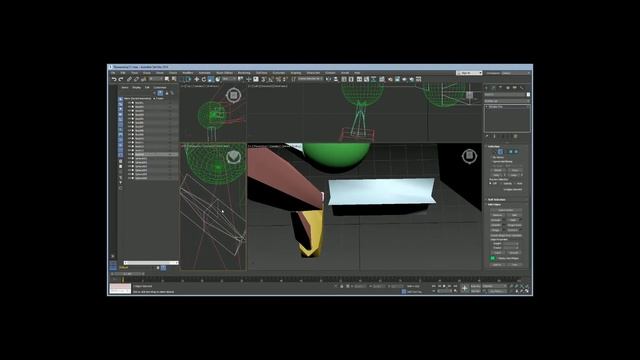Open the Rendering menu

pyautogui.click(x=244, y=73)
